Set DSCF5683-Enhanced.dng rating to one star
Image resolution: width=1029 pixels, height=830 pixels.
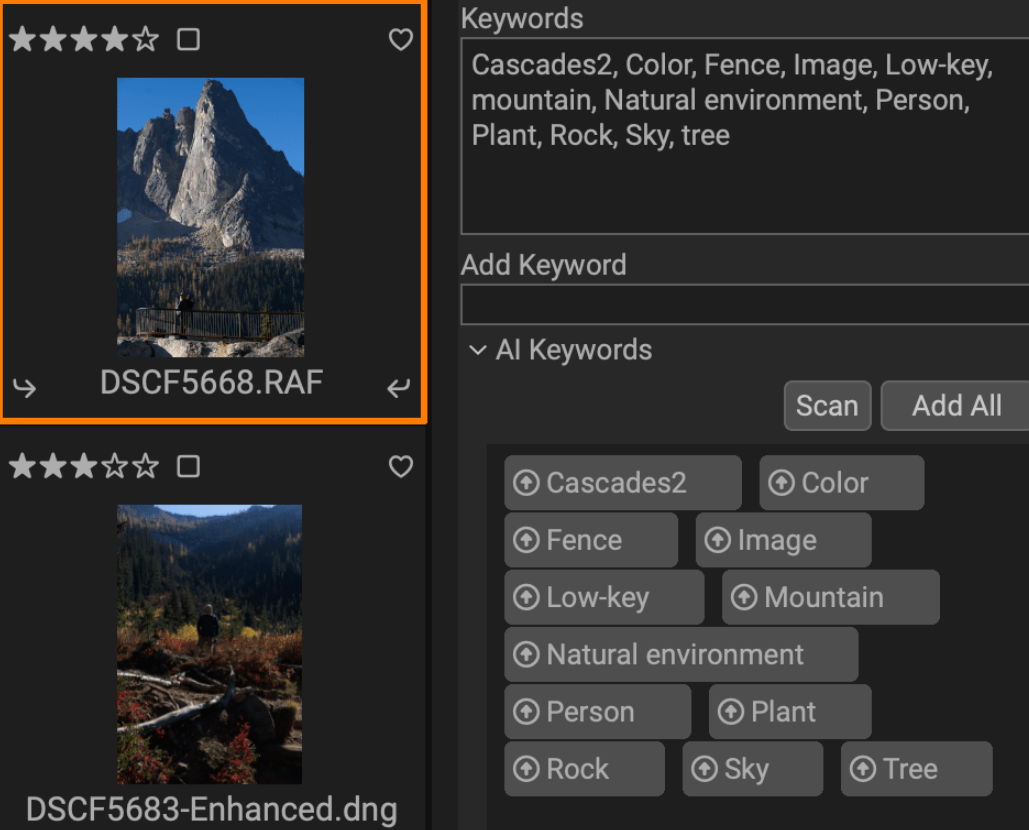tap(22, 467)
